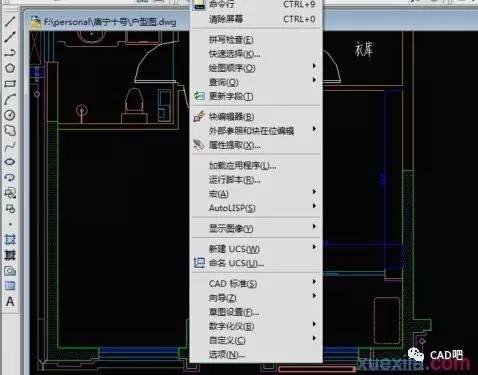Image resolution: width=478 pixels, height=375 pixels.
Task: Expand the CAD 标准(S) submenu arrow
Action: pyautogui.click(x=314, y=282)
